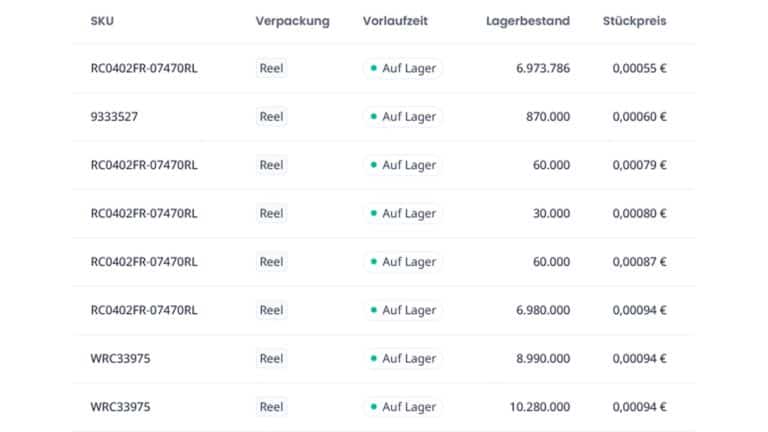Select the stock value 6.973.786
The width and height of the screenshot is (768, 432).
coord(543,68)
